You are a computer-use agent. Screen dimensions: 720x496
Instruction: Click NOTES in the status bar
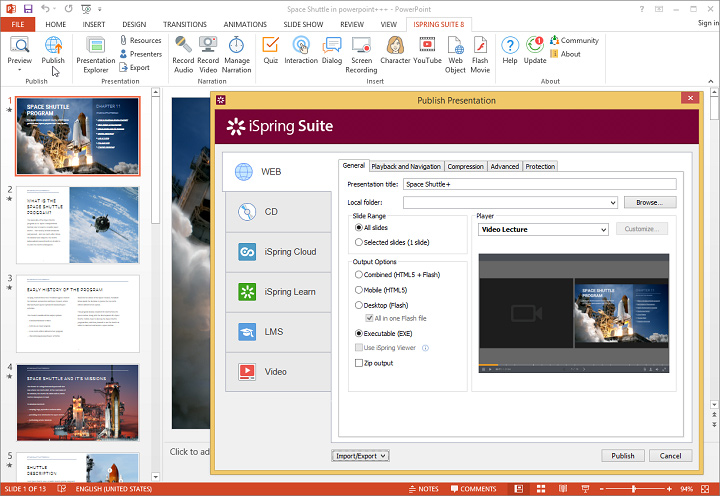pyautogui.click(x=423, y=489)
